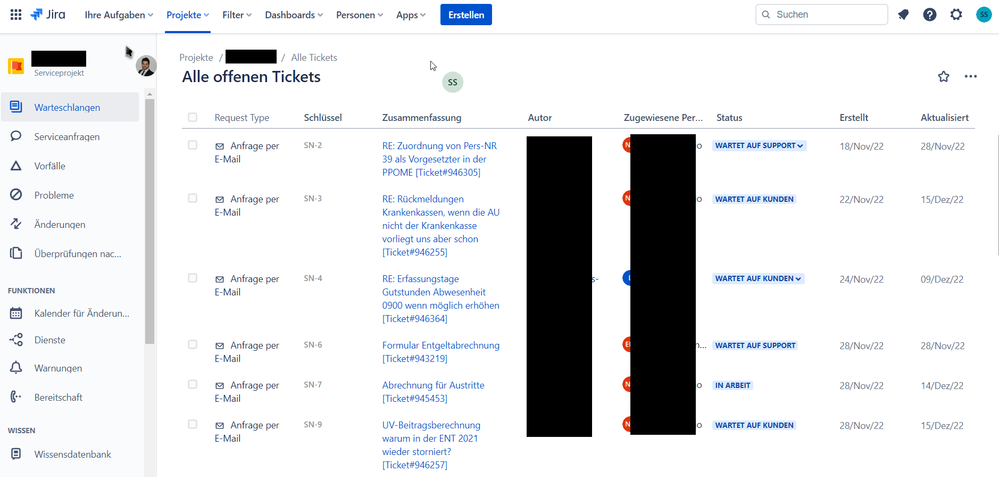This screenshot has height=477, width=999.
Task: Click the Serviceanfragen speech bubble icon
Action: pos(16,136)
